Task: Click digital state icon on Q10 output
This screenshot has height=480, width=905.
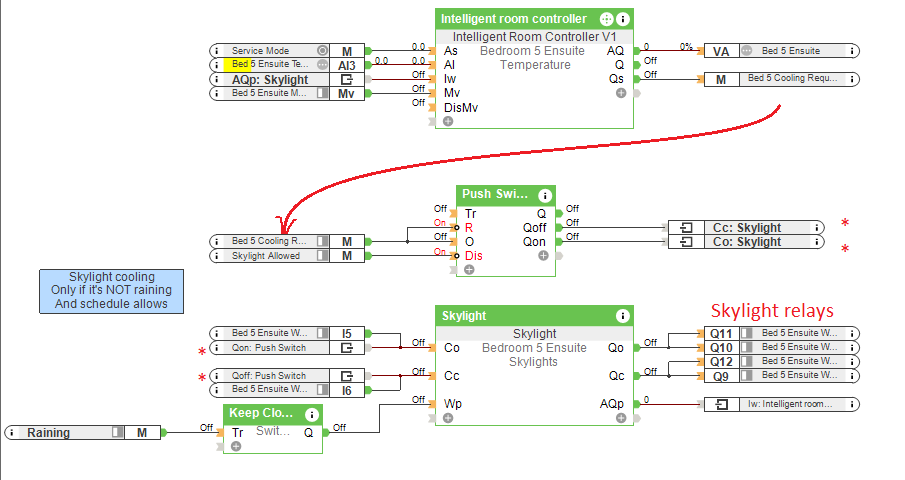Action: point(747,347)
